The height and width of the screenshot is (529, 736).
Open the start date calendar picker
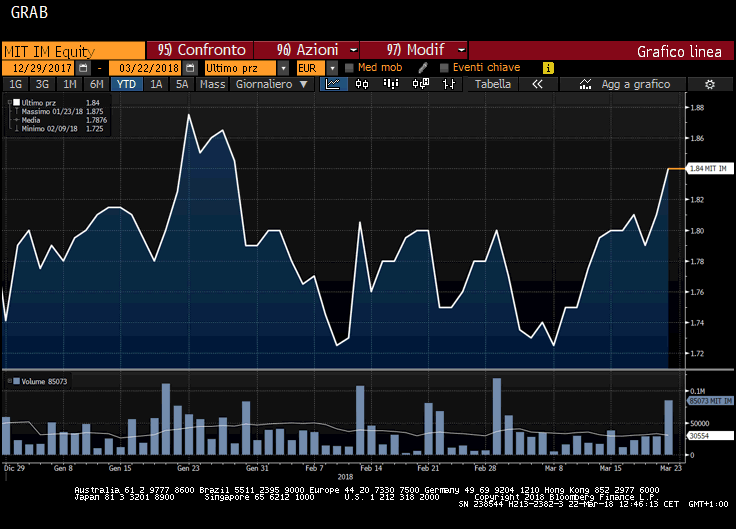[x=83, y=67]
